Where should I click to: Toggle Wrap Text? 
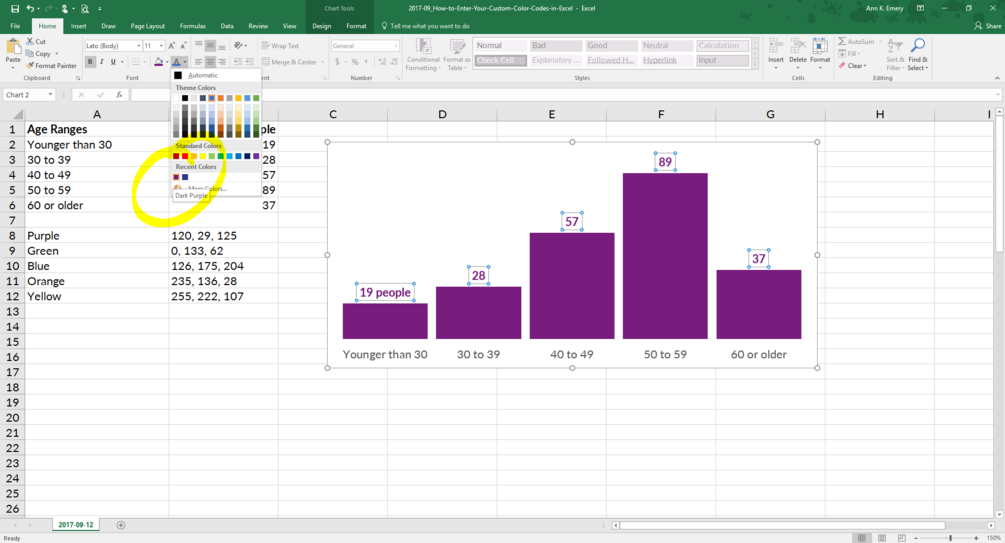(280, 46)
